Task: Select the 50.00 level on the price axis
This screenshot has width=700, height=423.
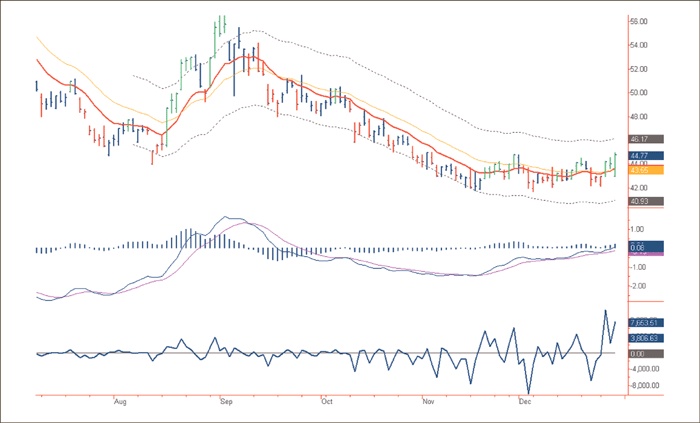Action: click(x=640, y=93)
